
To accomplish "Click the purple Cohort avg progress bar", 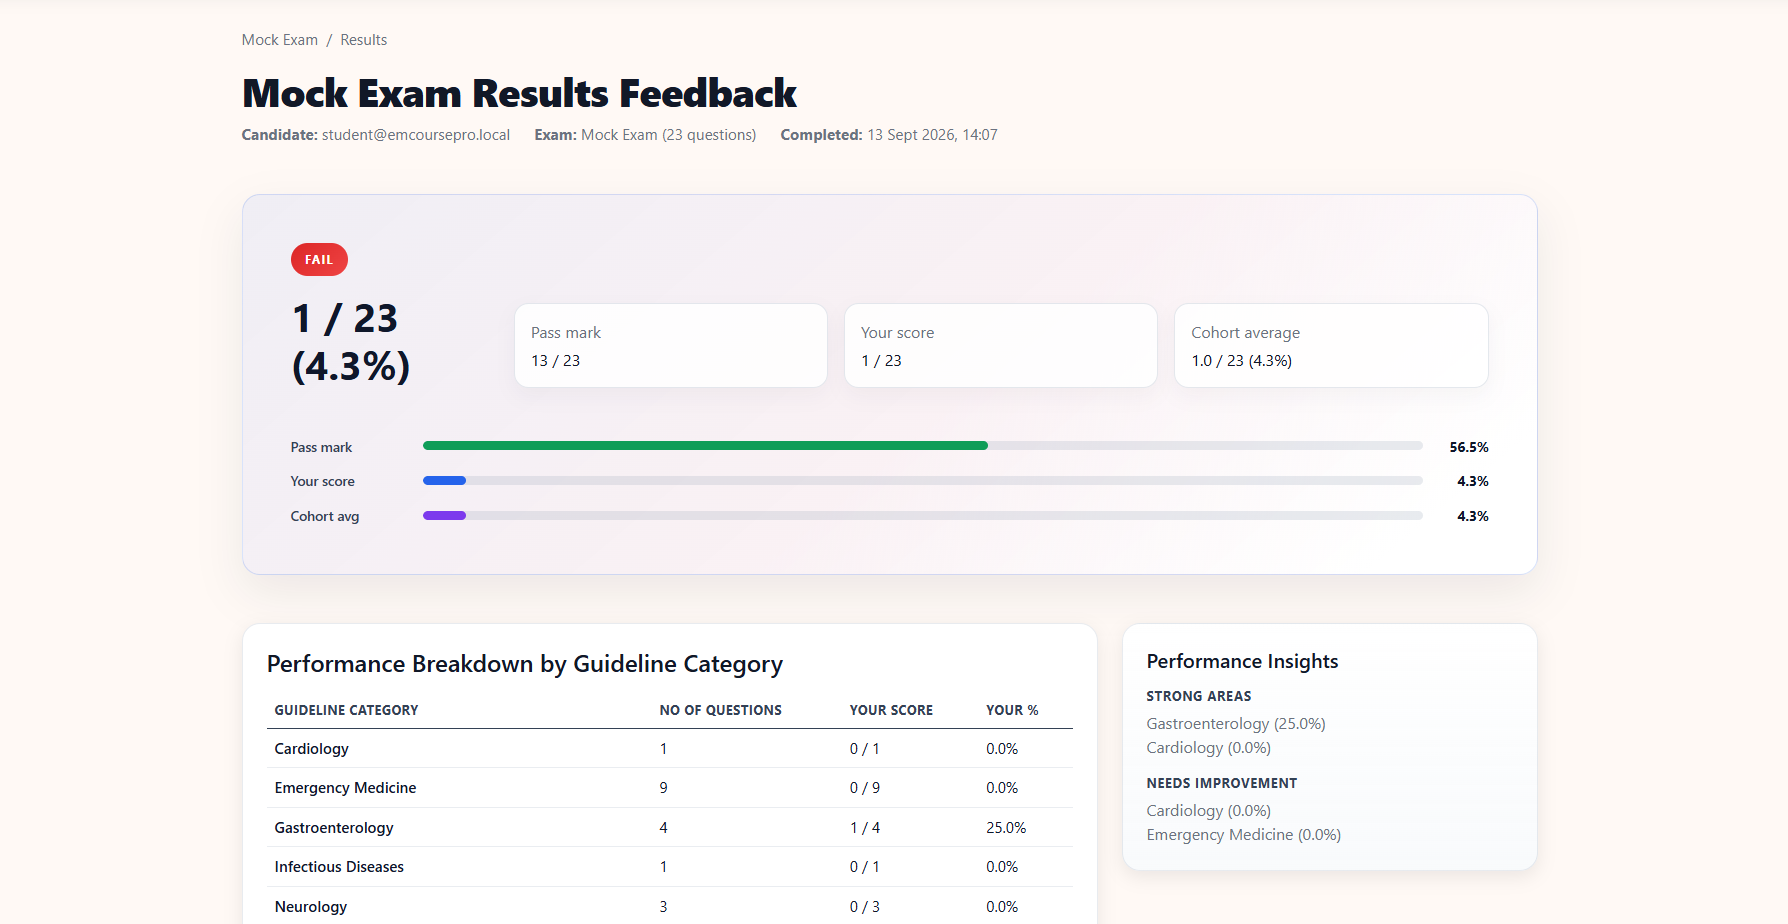I will tap(444, 516).
